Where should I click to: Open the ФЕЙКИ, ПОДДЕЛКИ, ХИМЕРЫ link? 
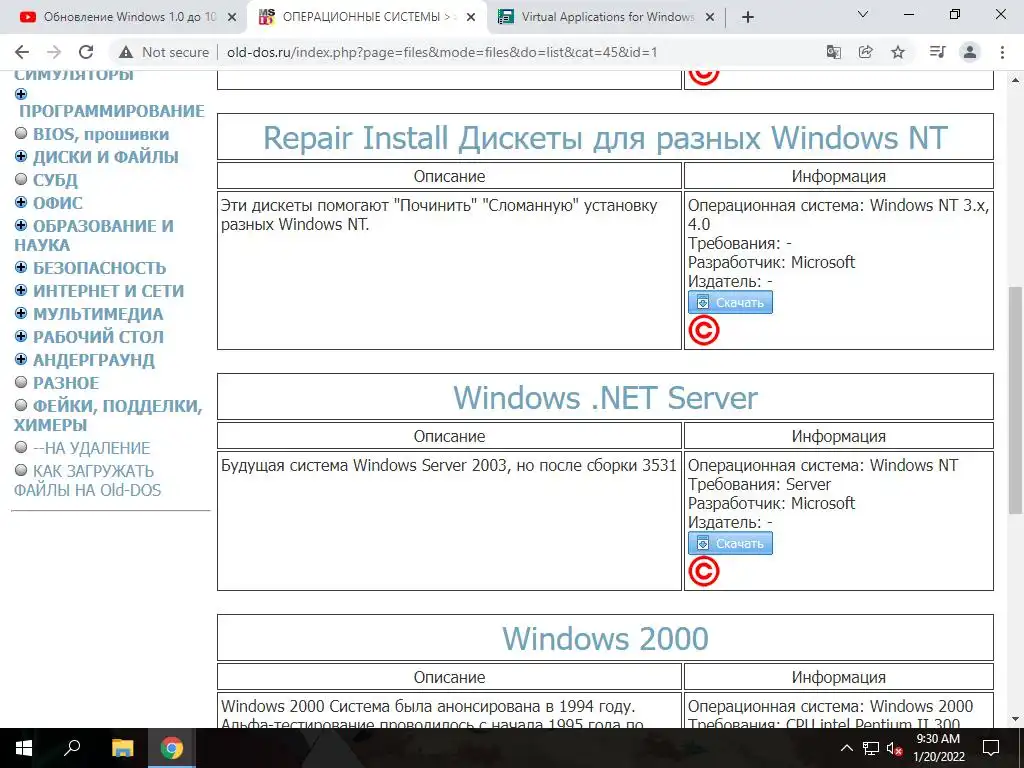[108, 415]
